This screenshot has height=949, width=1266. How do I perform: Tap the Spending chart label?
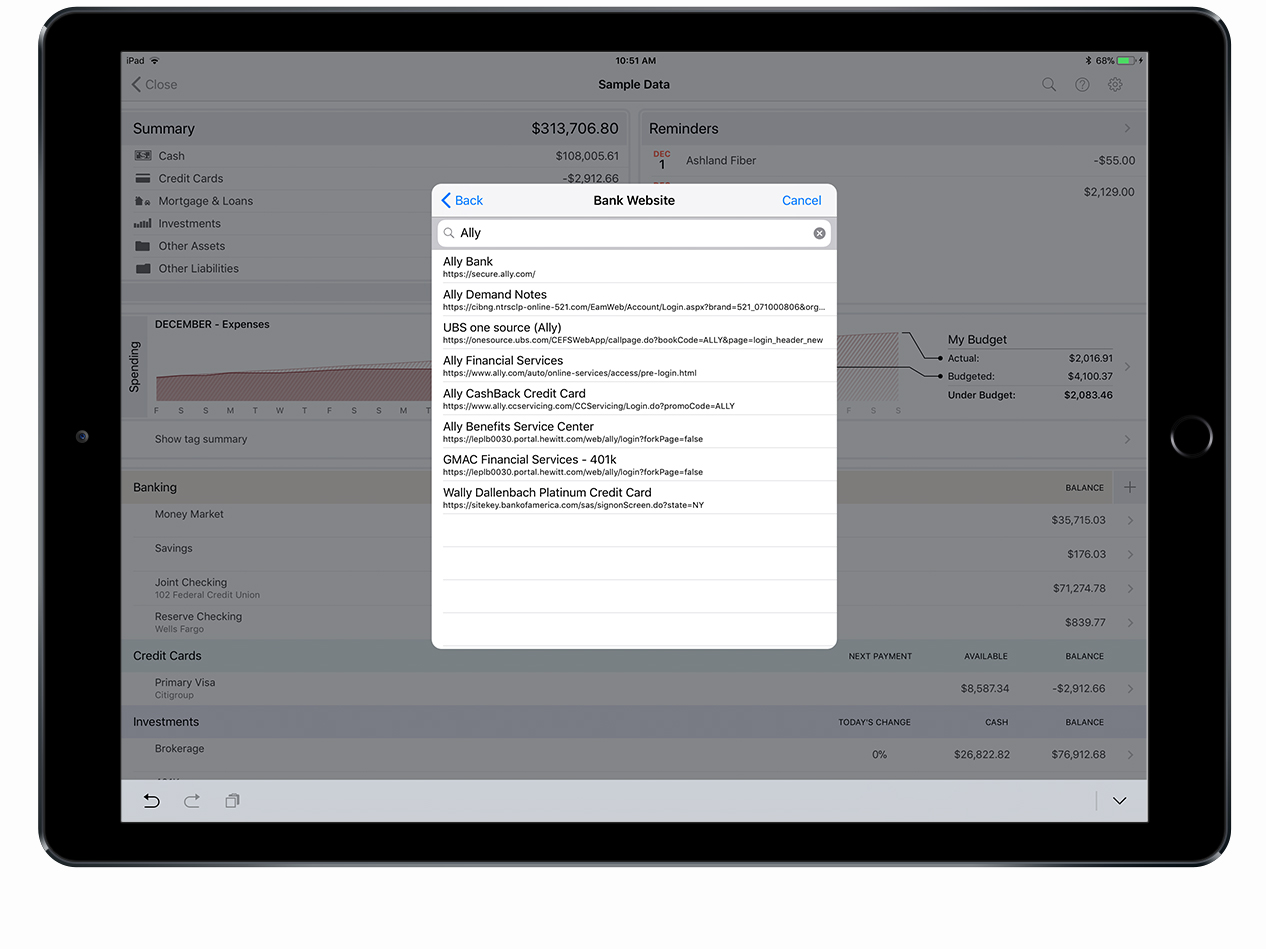coord(135,367)
